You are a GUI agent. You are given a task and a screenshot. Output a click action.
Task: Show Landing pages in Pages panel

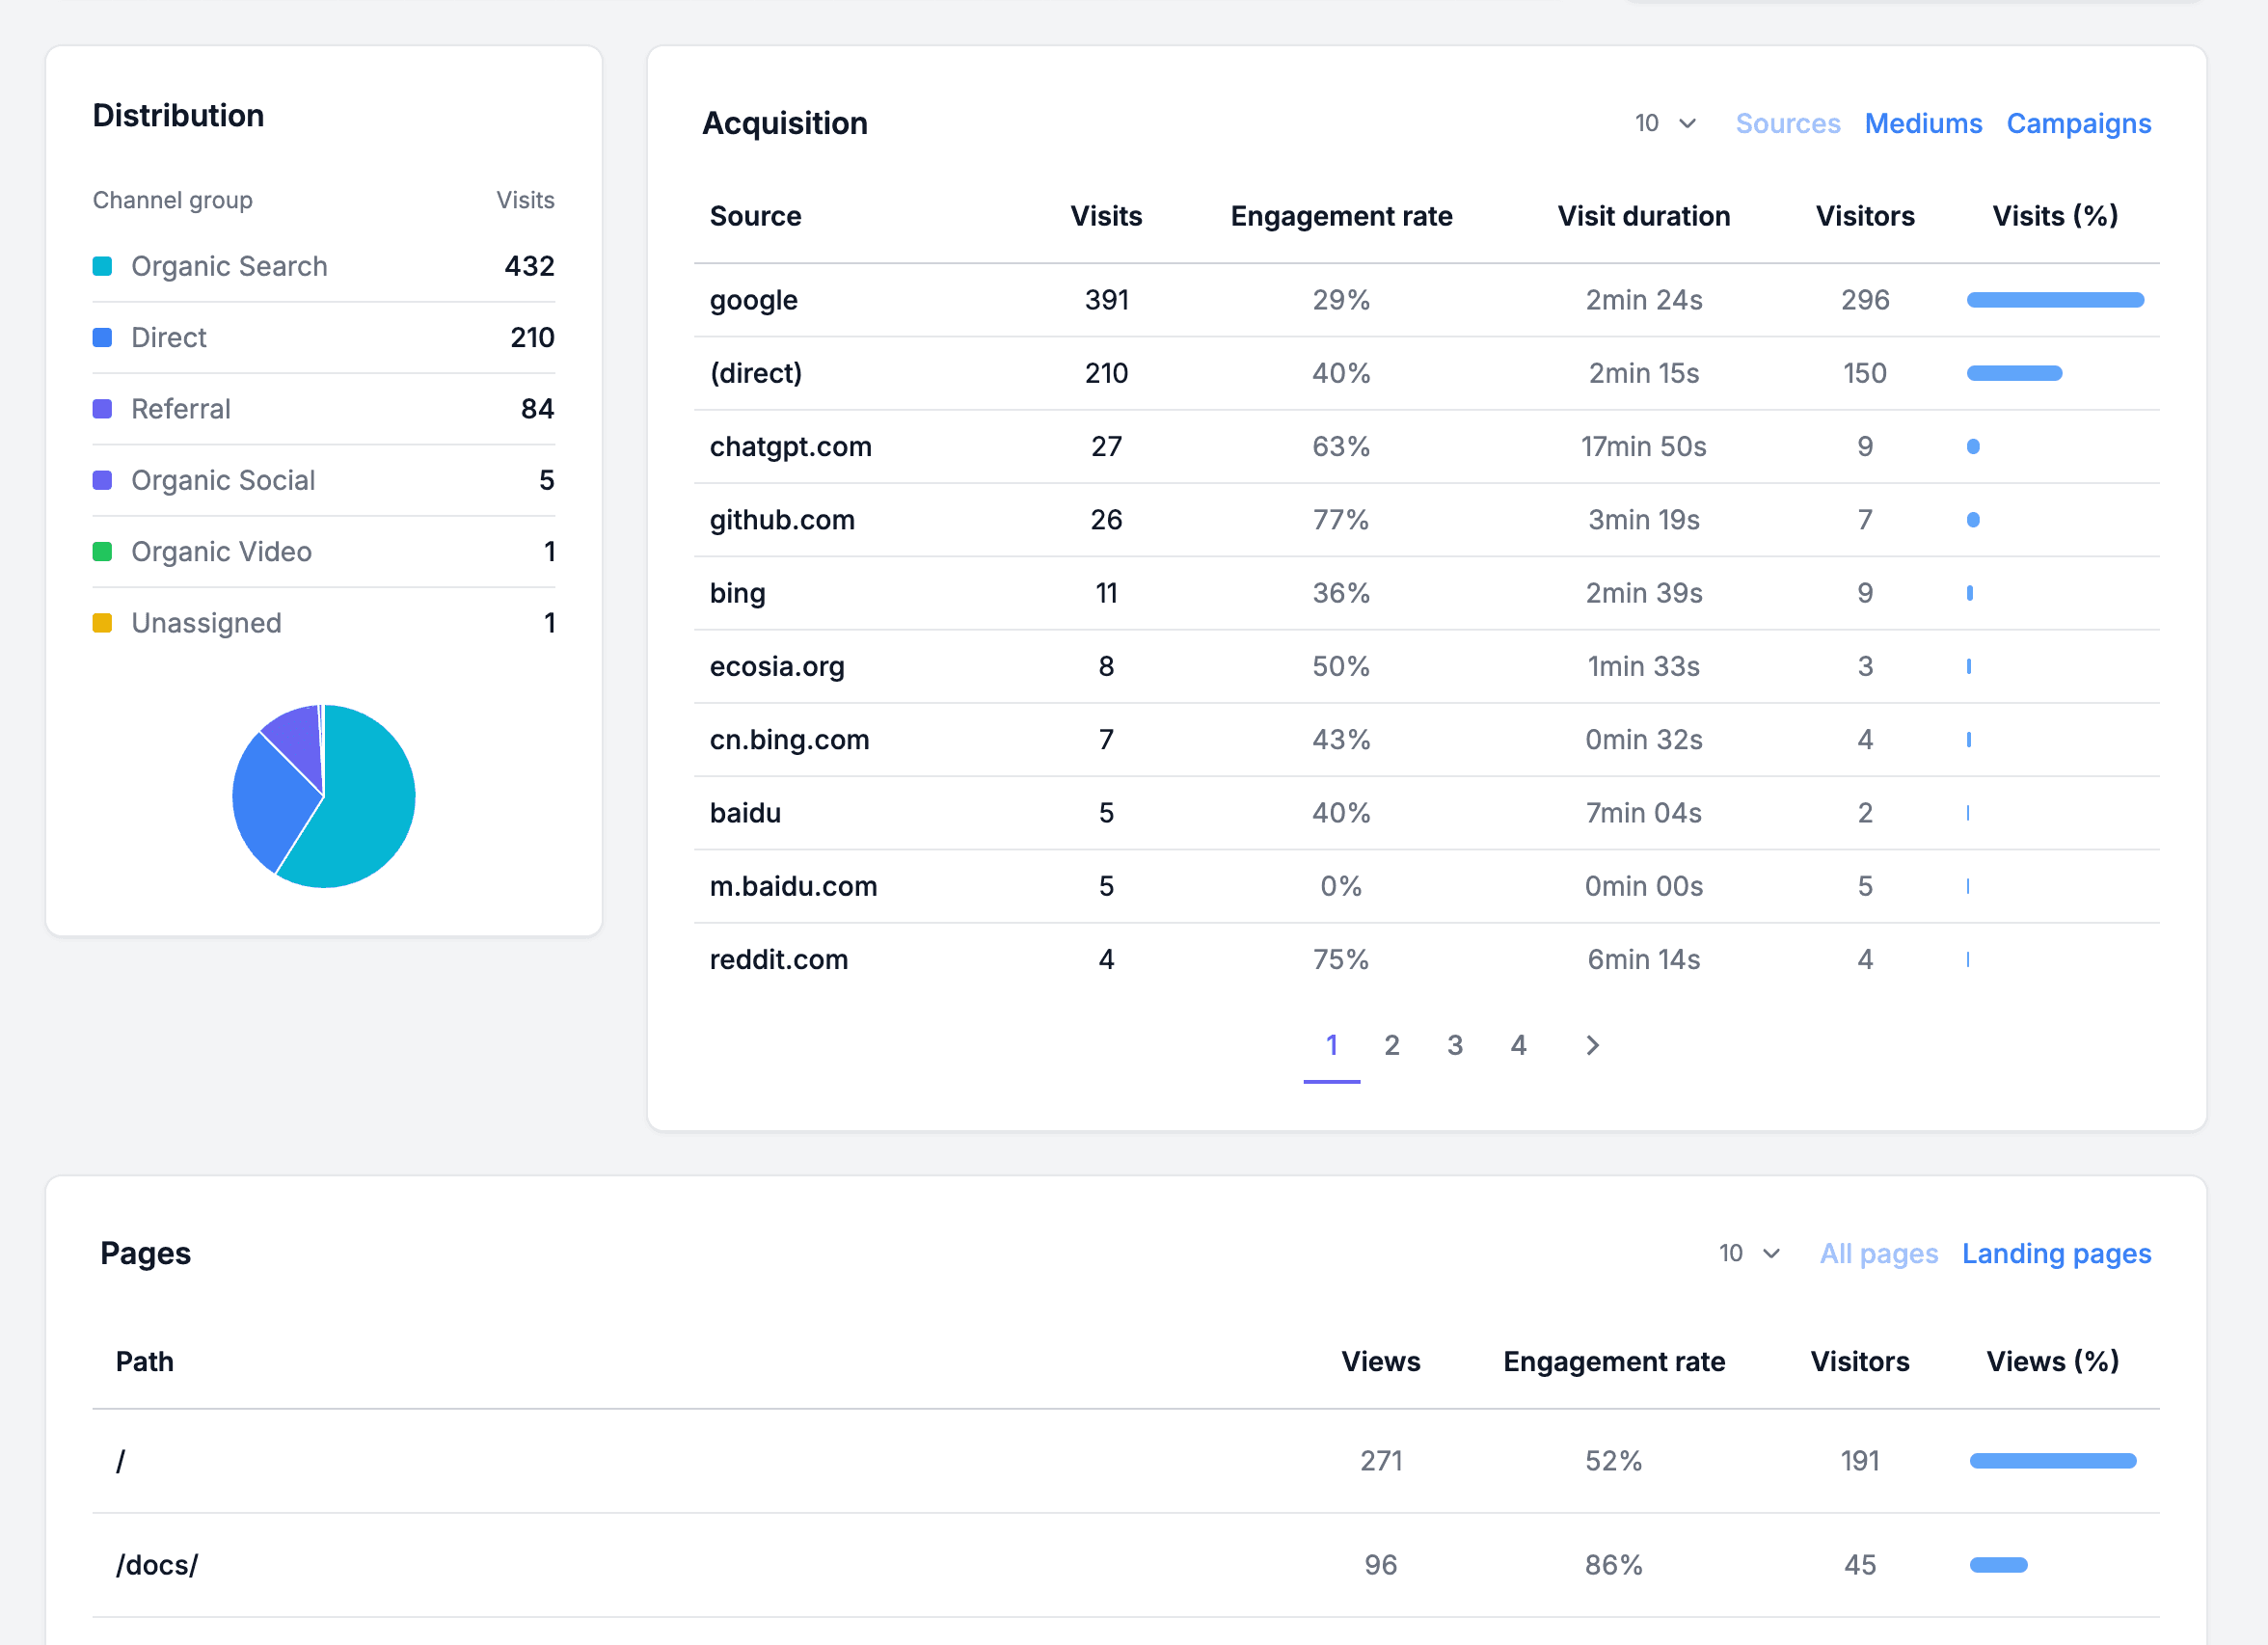point(2056,1253)
